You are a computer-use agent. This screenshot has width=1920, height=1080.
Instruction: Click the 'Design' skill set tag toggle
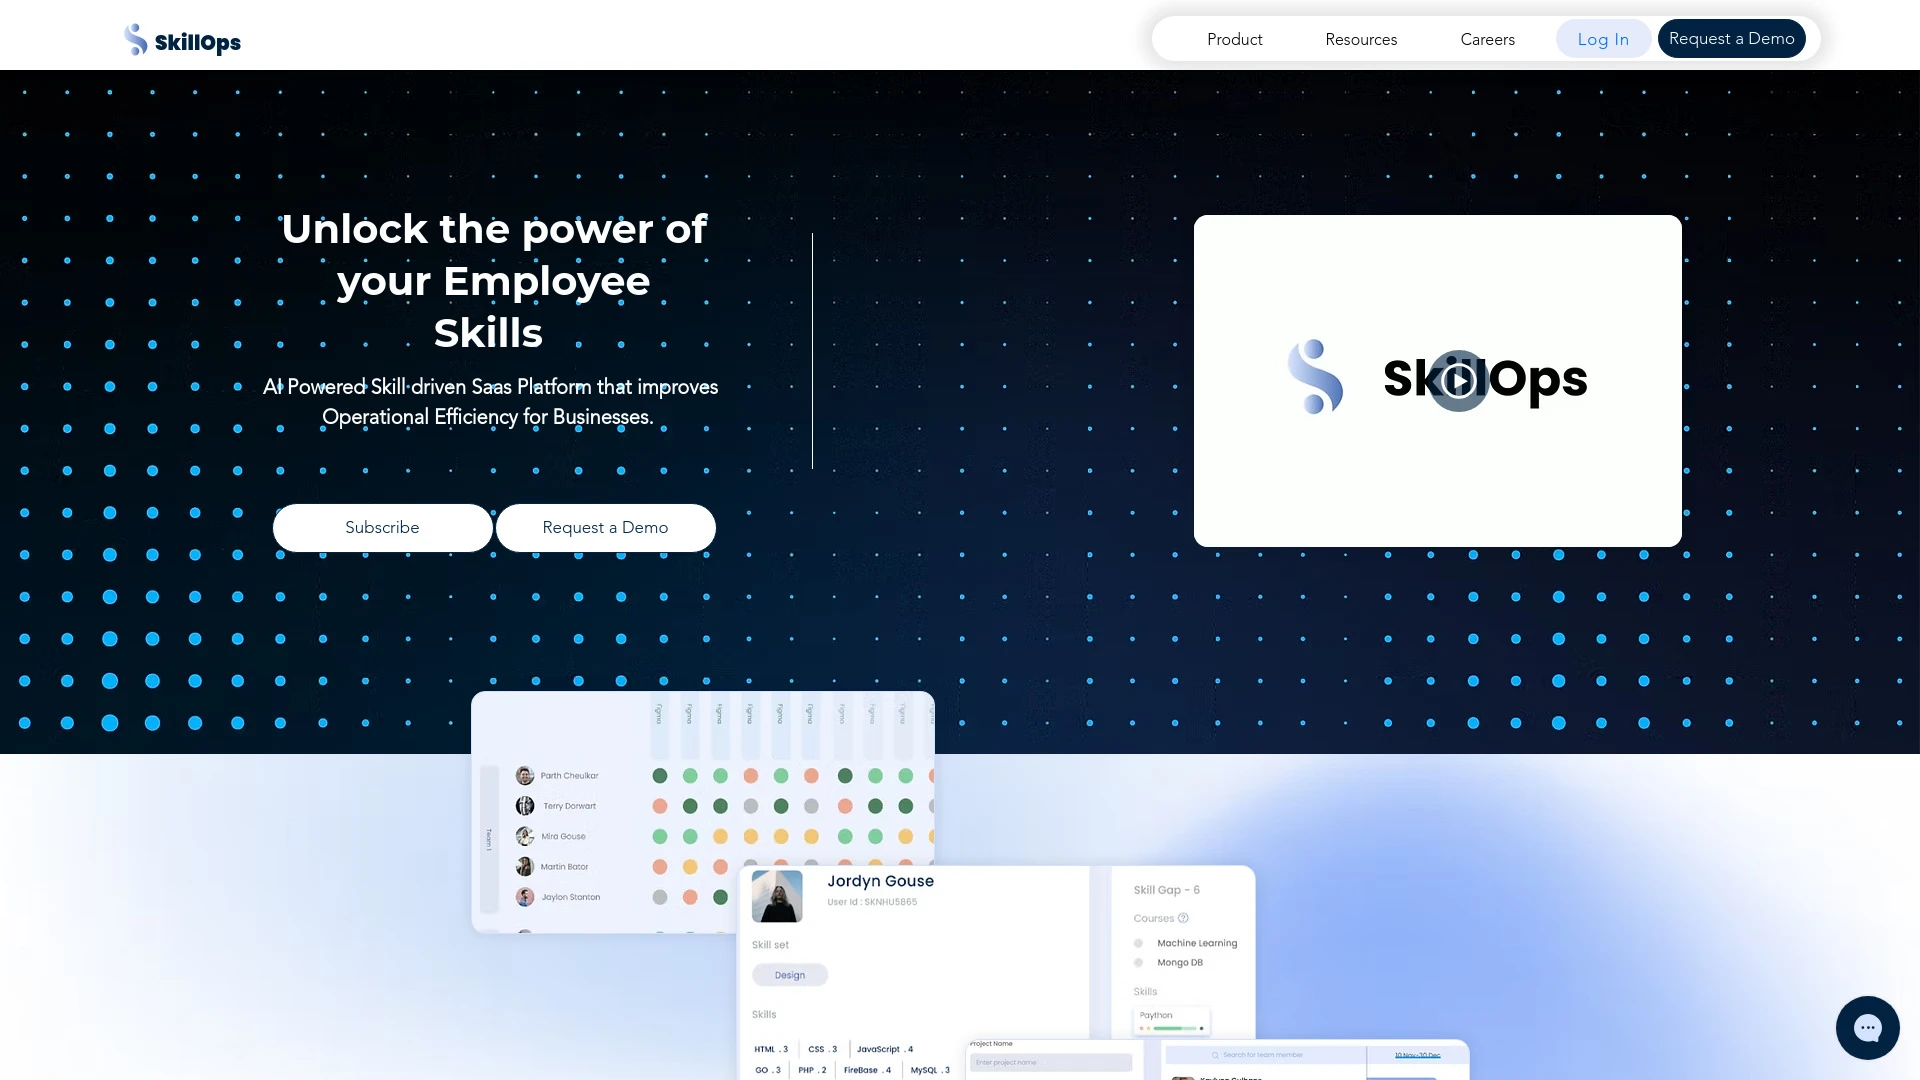(x=790, y=975)
